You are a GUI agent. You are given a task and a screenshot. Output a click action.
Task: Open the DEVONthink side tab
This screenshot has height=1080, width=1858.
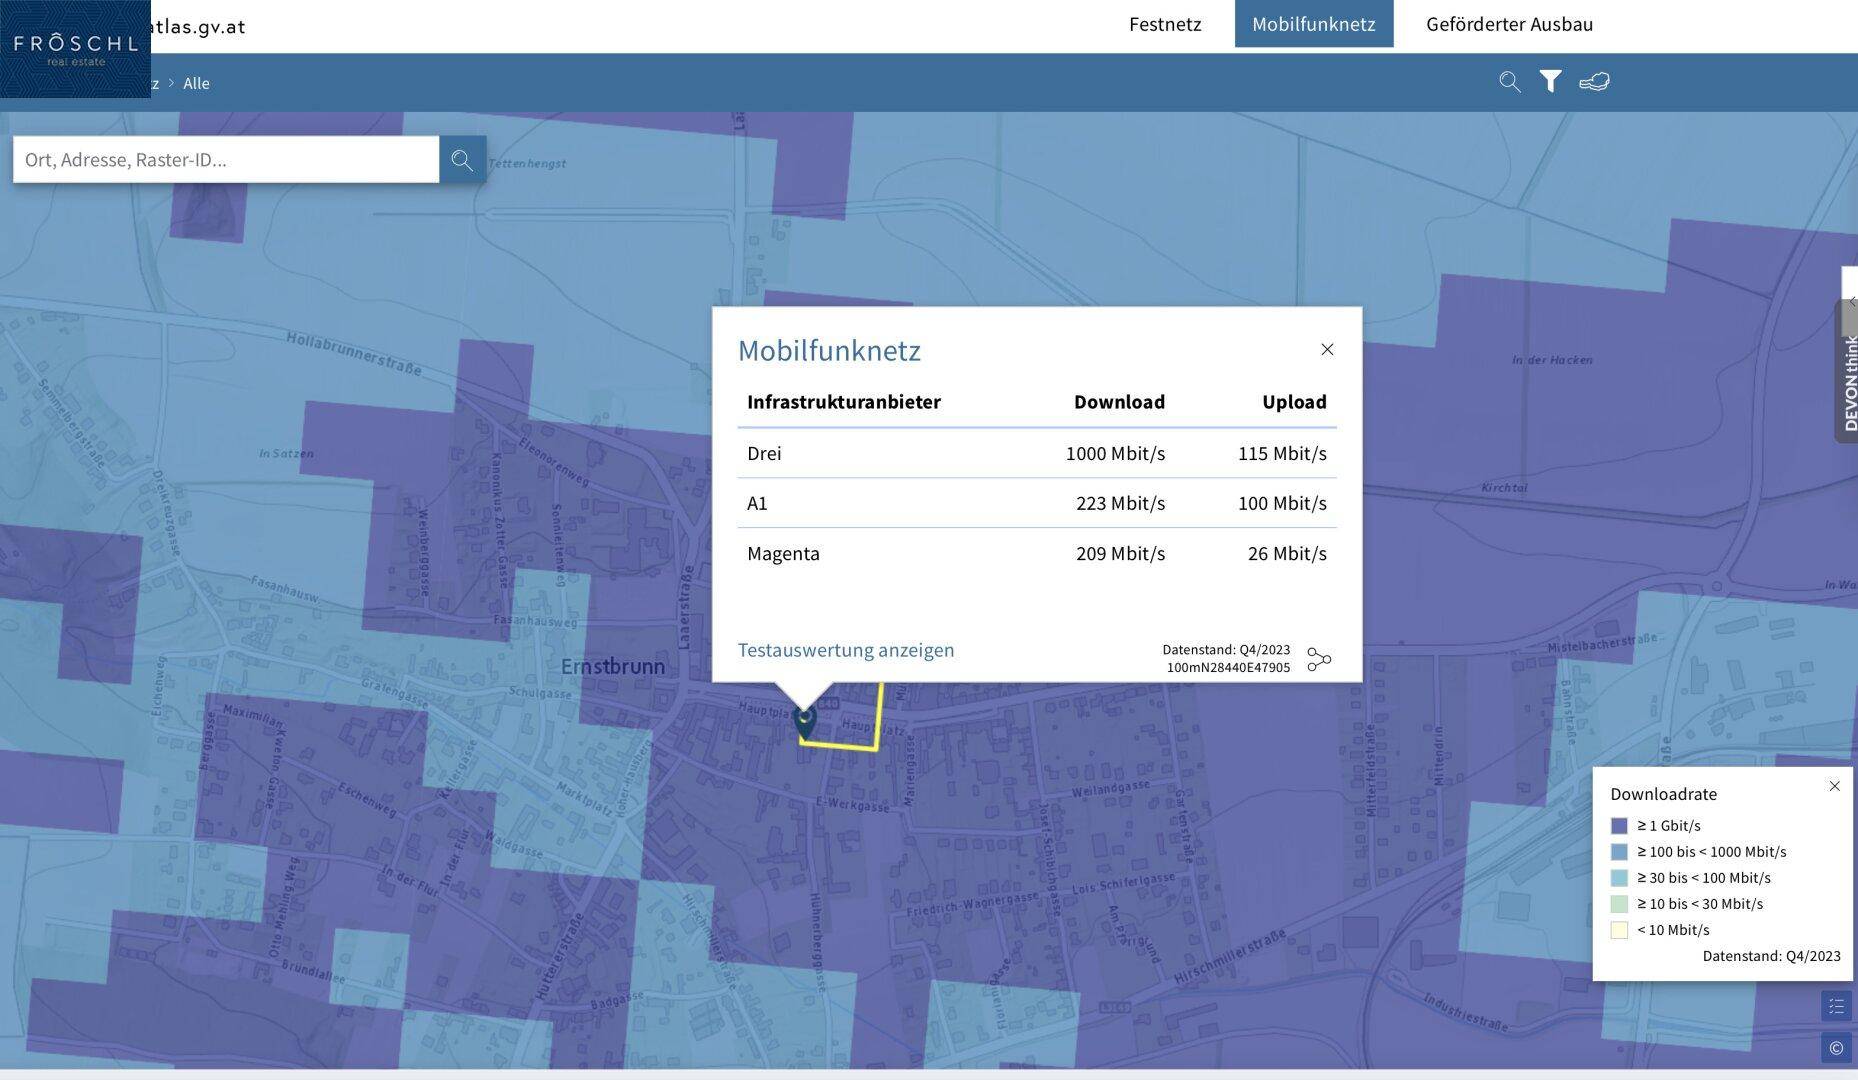[1848, 380]
